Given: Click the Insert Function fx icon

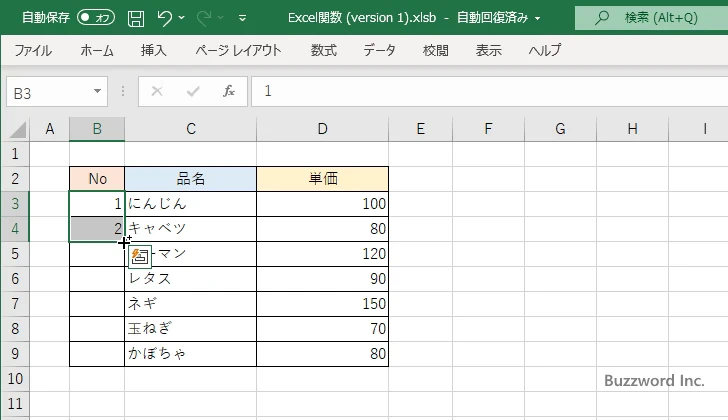Looking at the screenshot, I should (x=228, y=91).
